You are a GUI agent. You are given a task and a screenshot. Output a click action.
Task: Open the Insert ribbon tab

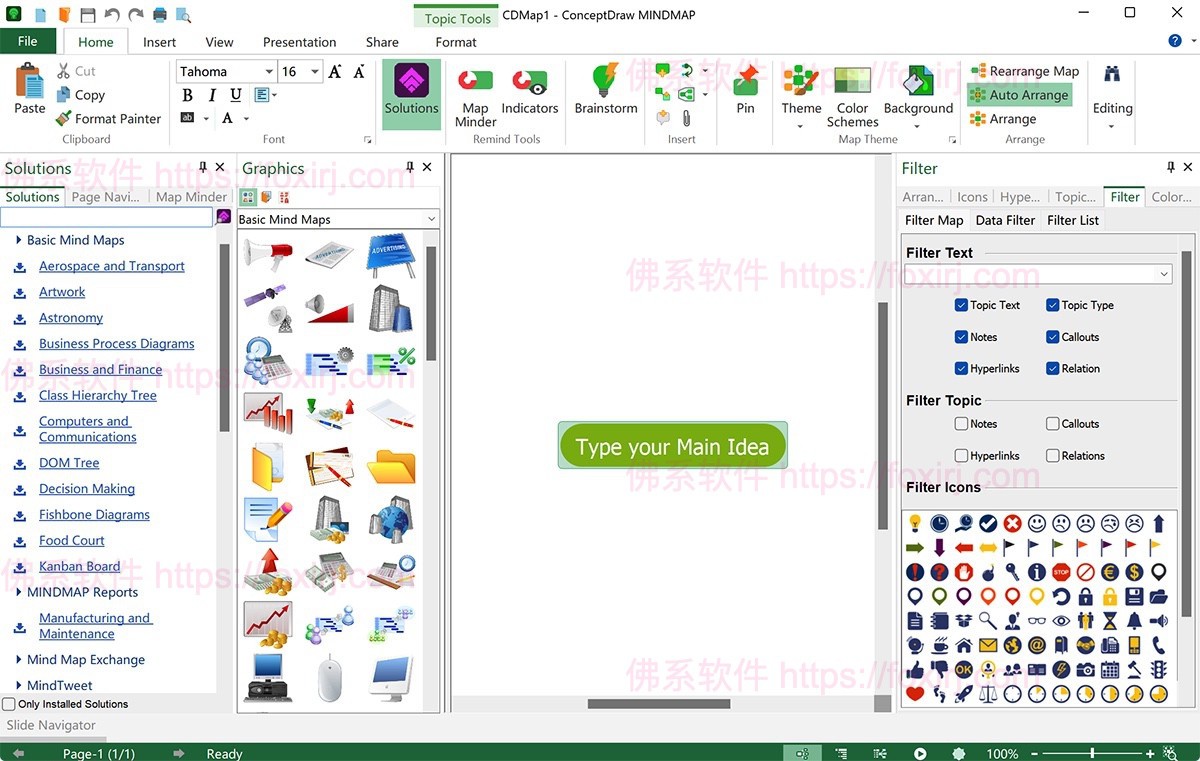point(159,42)
